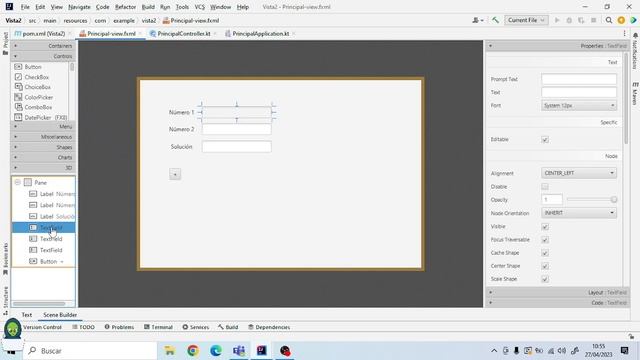Toggle the Editable checkbox
Image resolution: width=640 pixels, height=360 pixels.
click(545, 140)
